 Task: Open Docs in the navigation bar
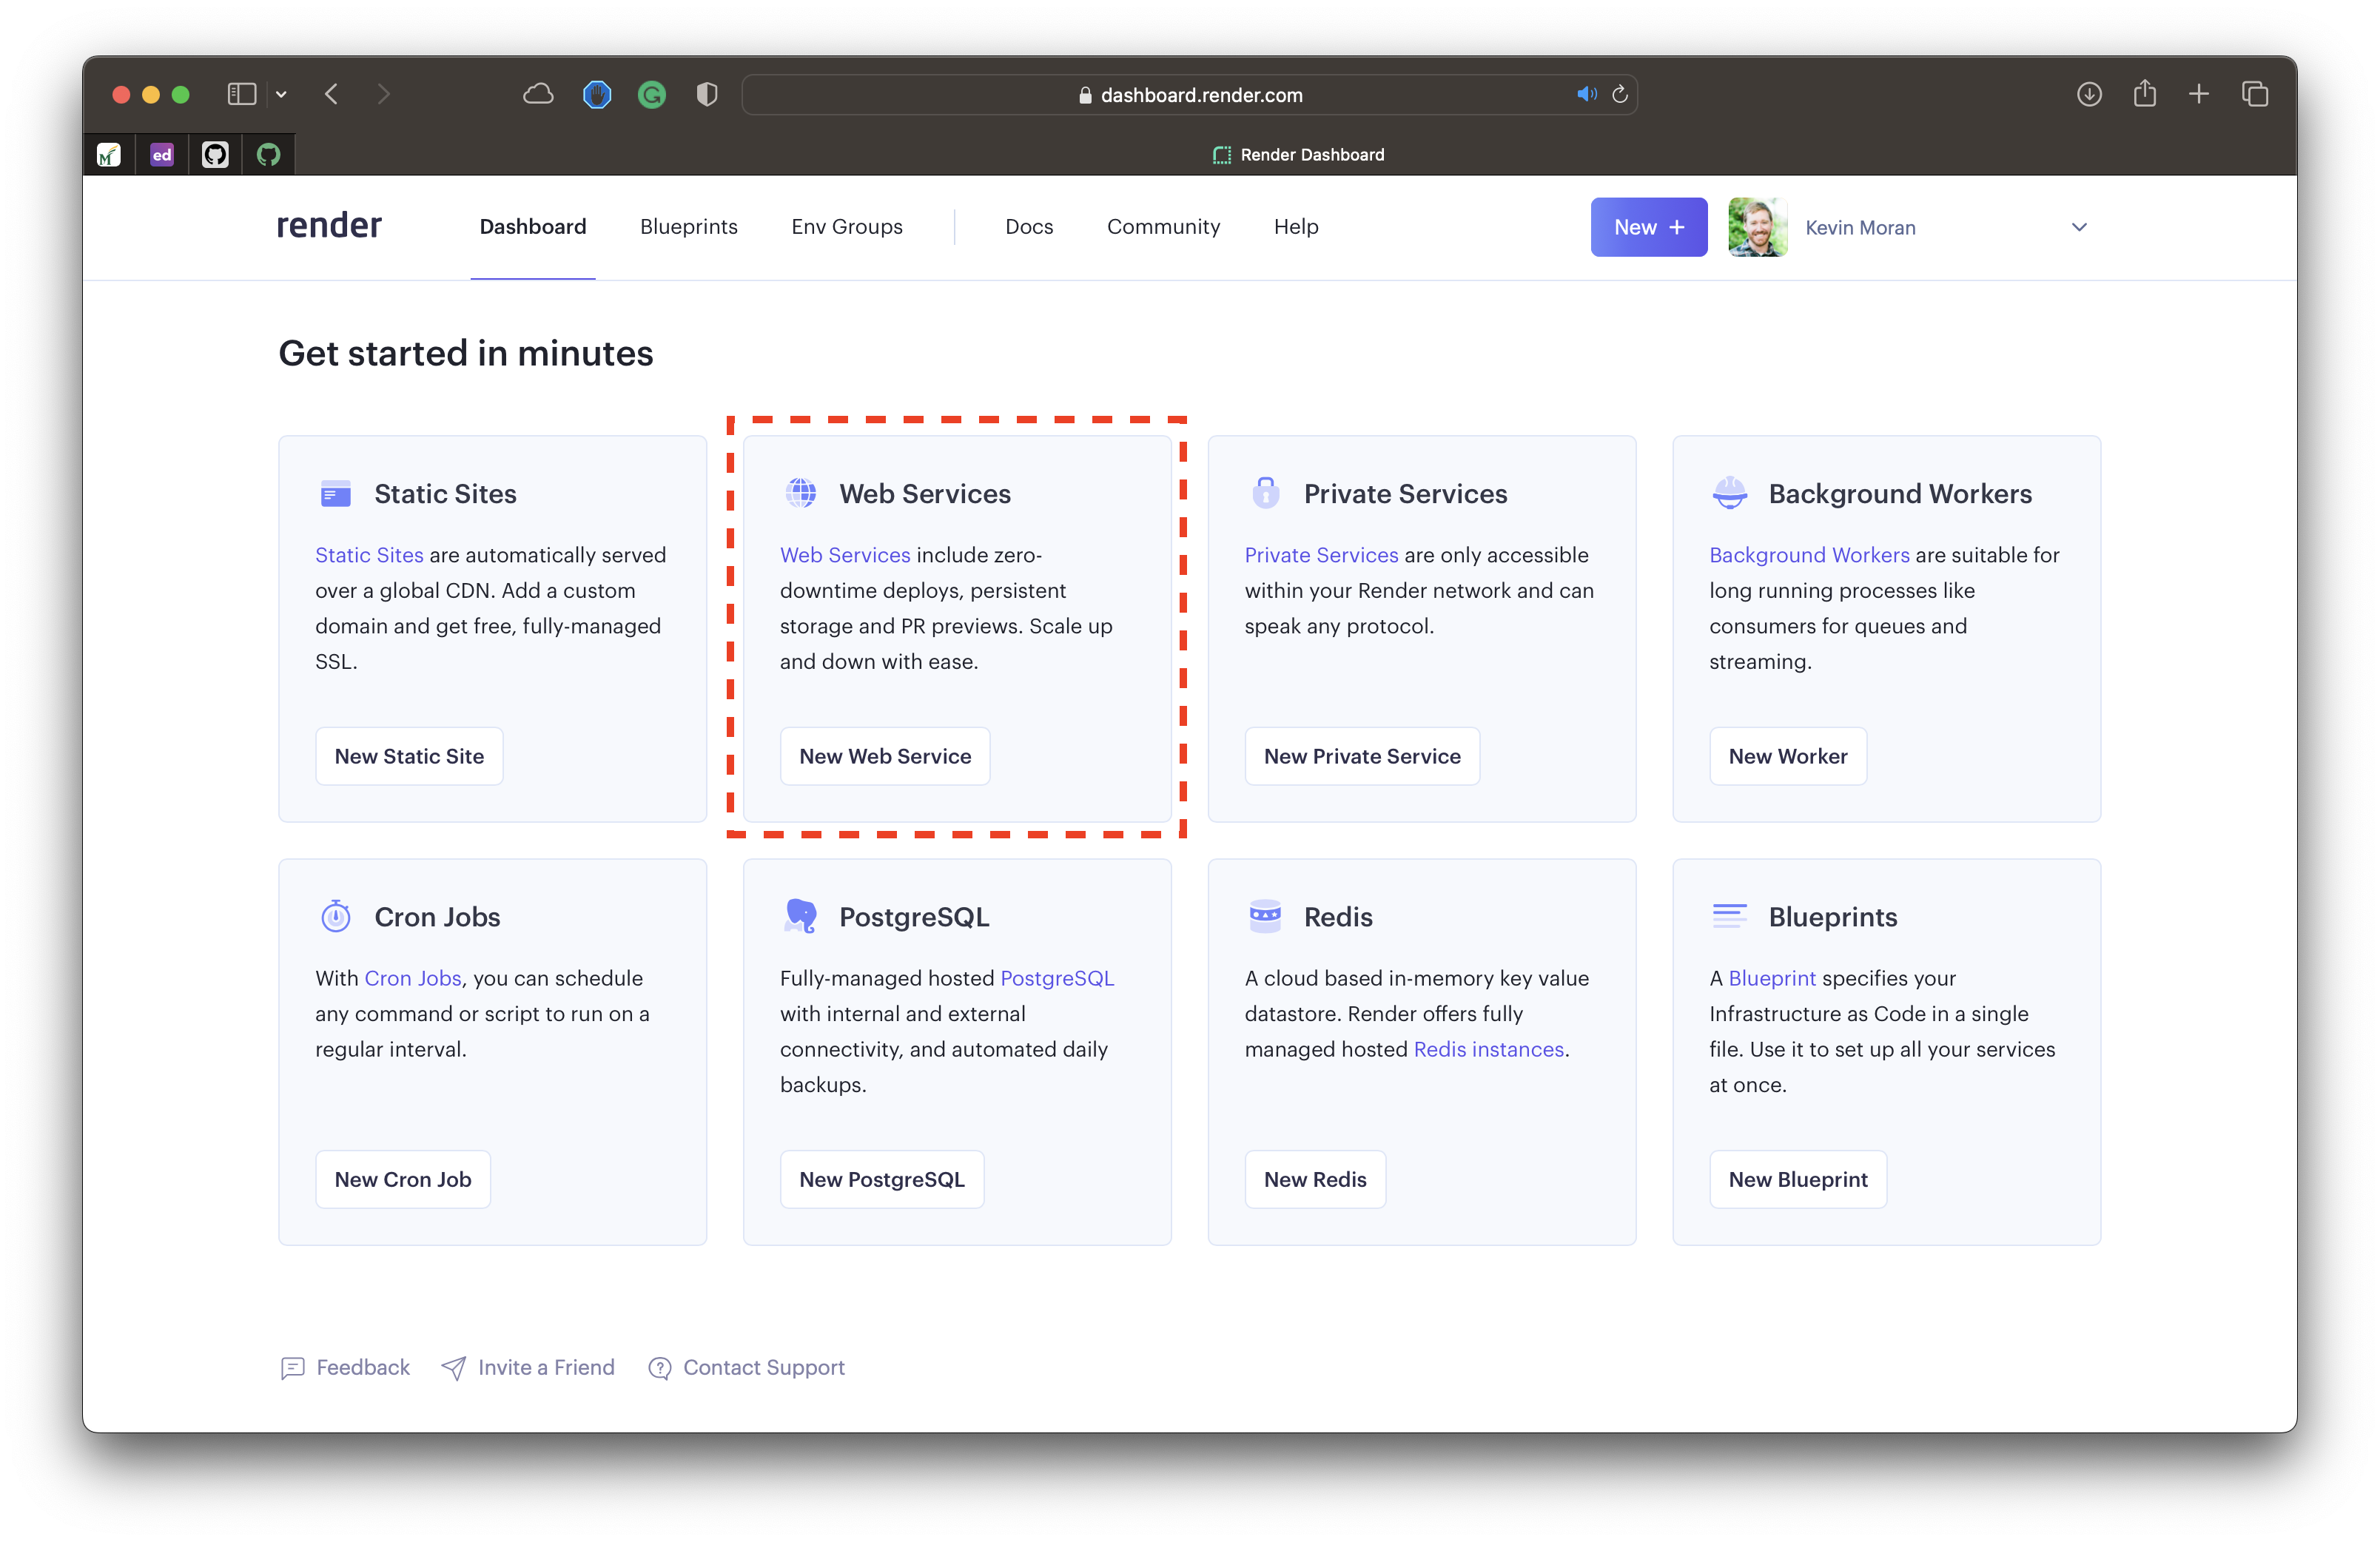tap(1029, 227)
